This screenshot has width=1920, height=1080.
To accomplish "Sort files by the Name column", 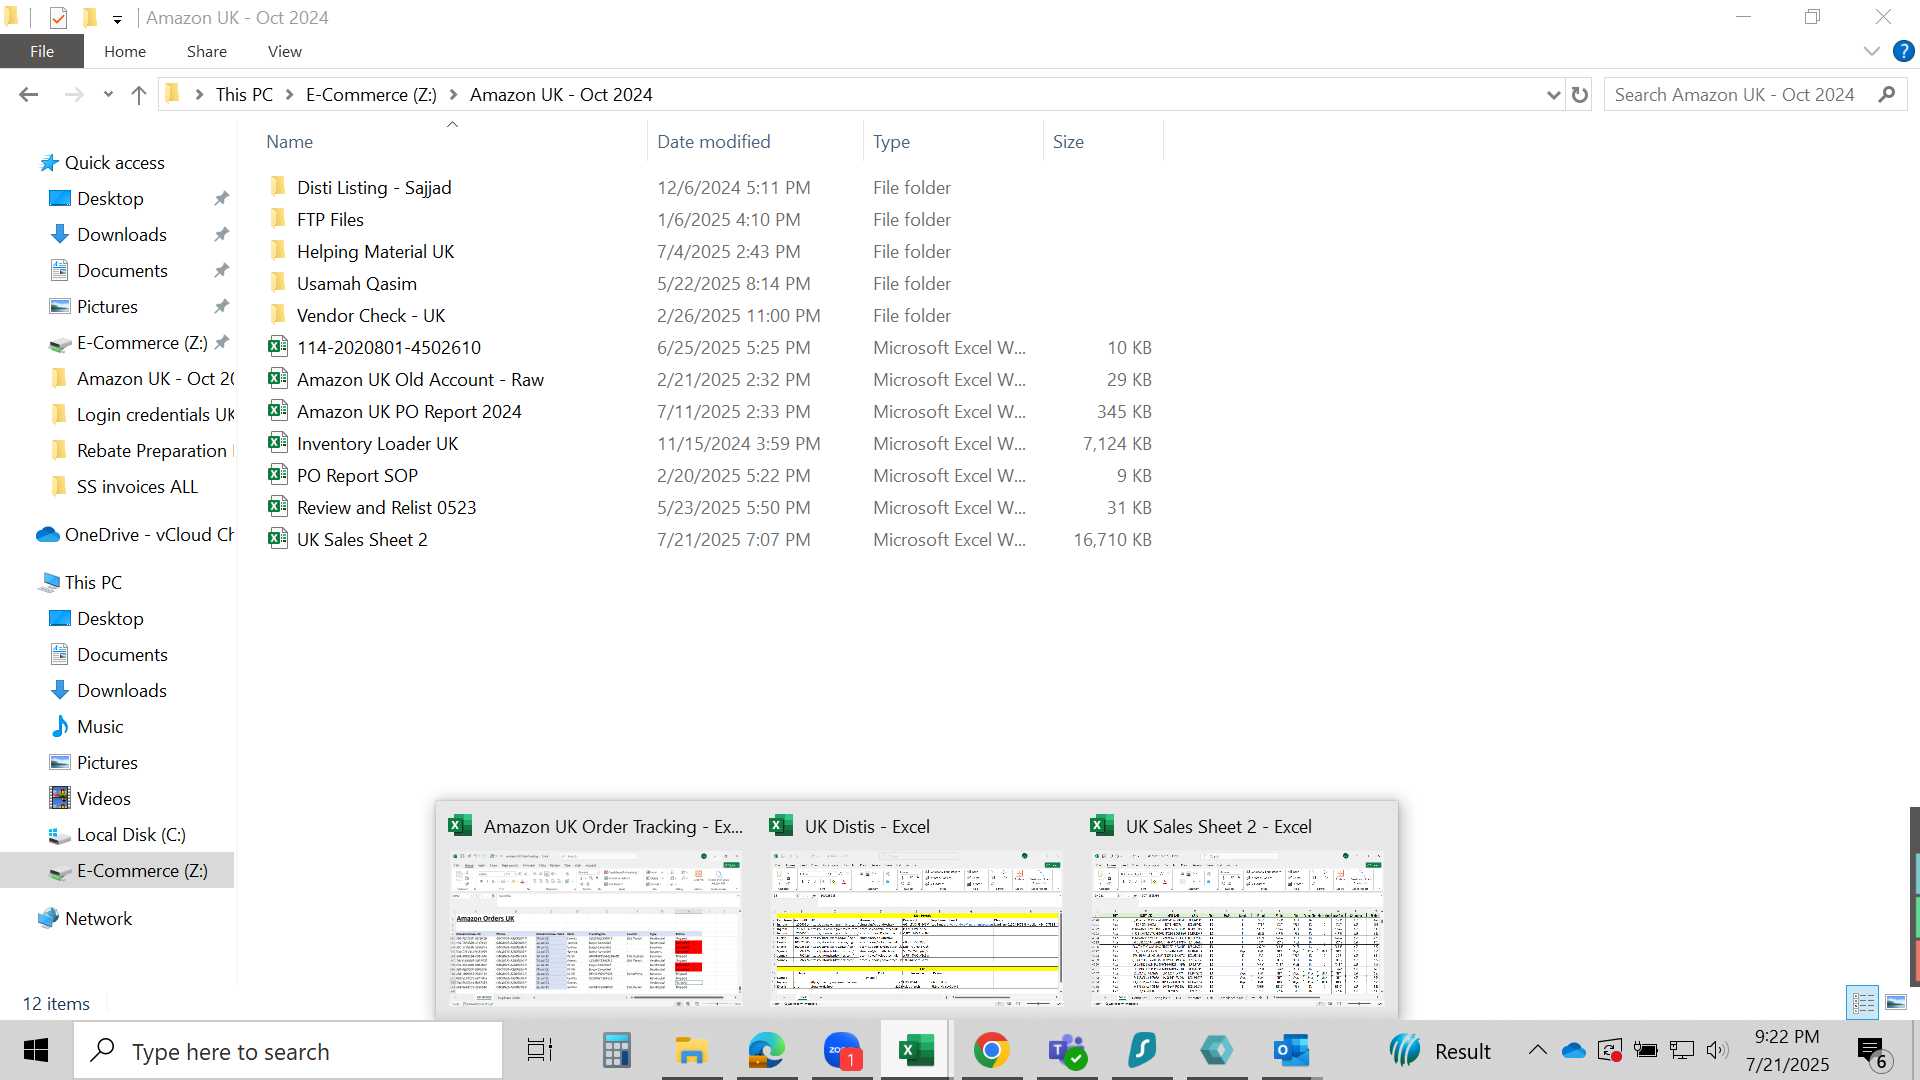I will (x=452, y=141).
